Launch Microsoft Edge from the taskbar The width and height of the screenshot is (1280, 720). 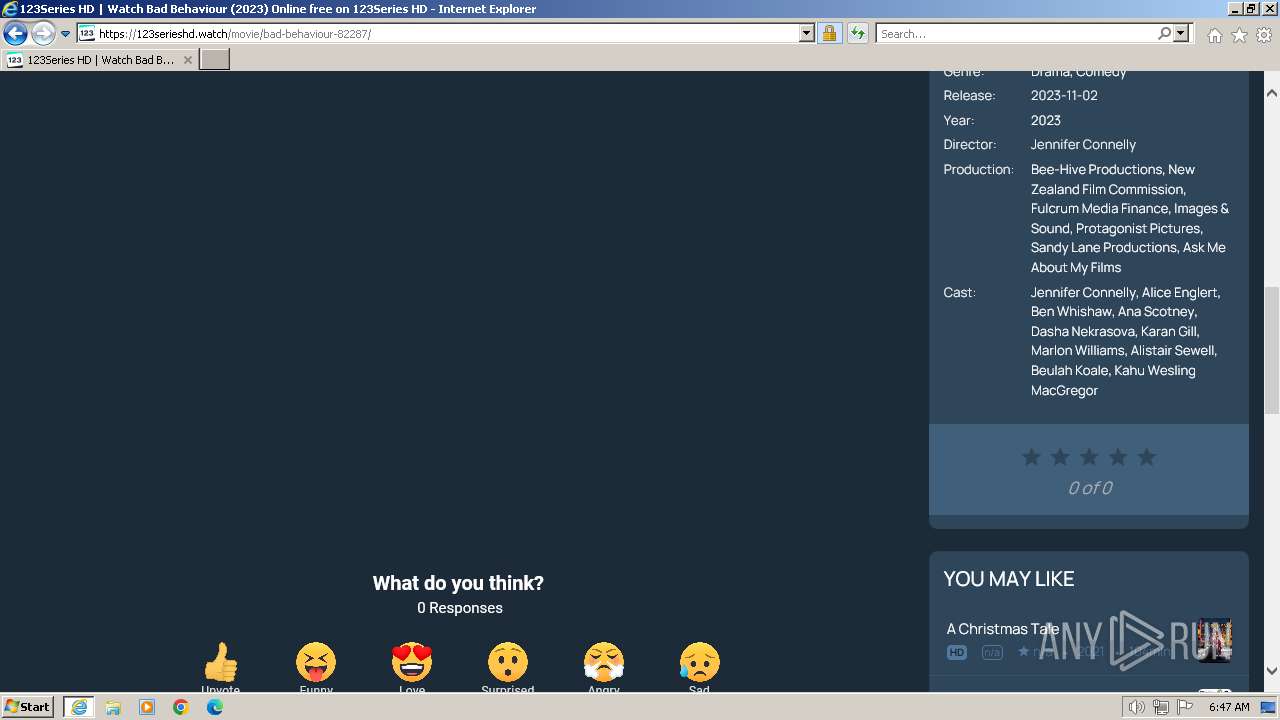tap(214, 707)
